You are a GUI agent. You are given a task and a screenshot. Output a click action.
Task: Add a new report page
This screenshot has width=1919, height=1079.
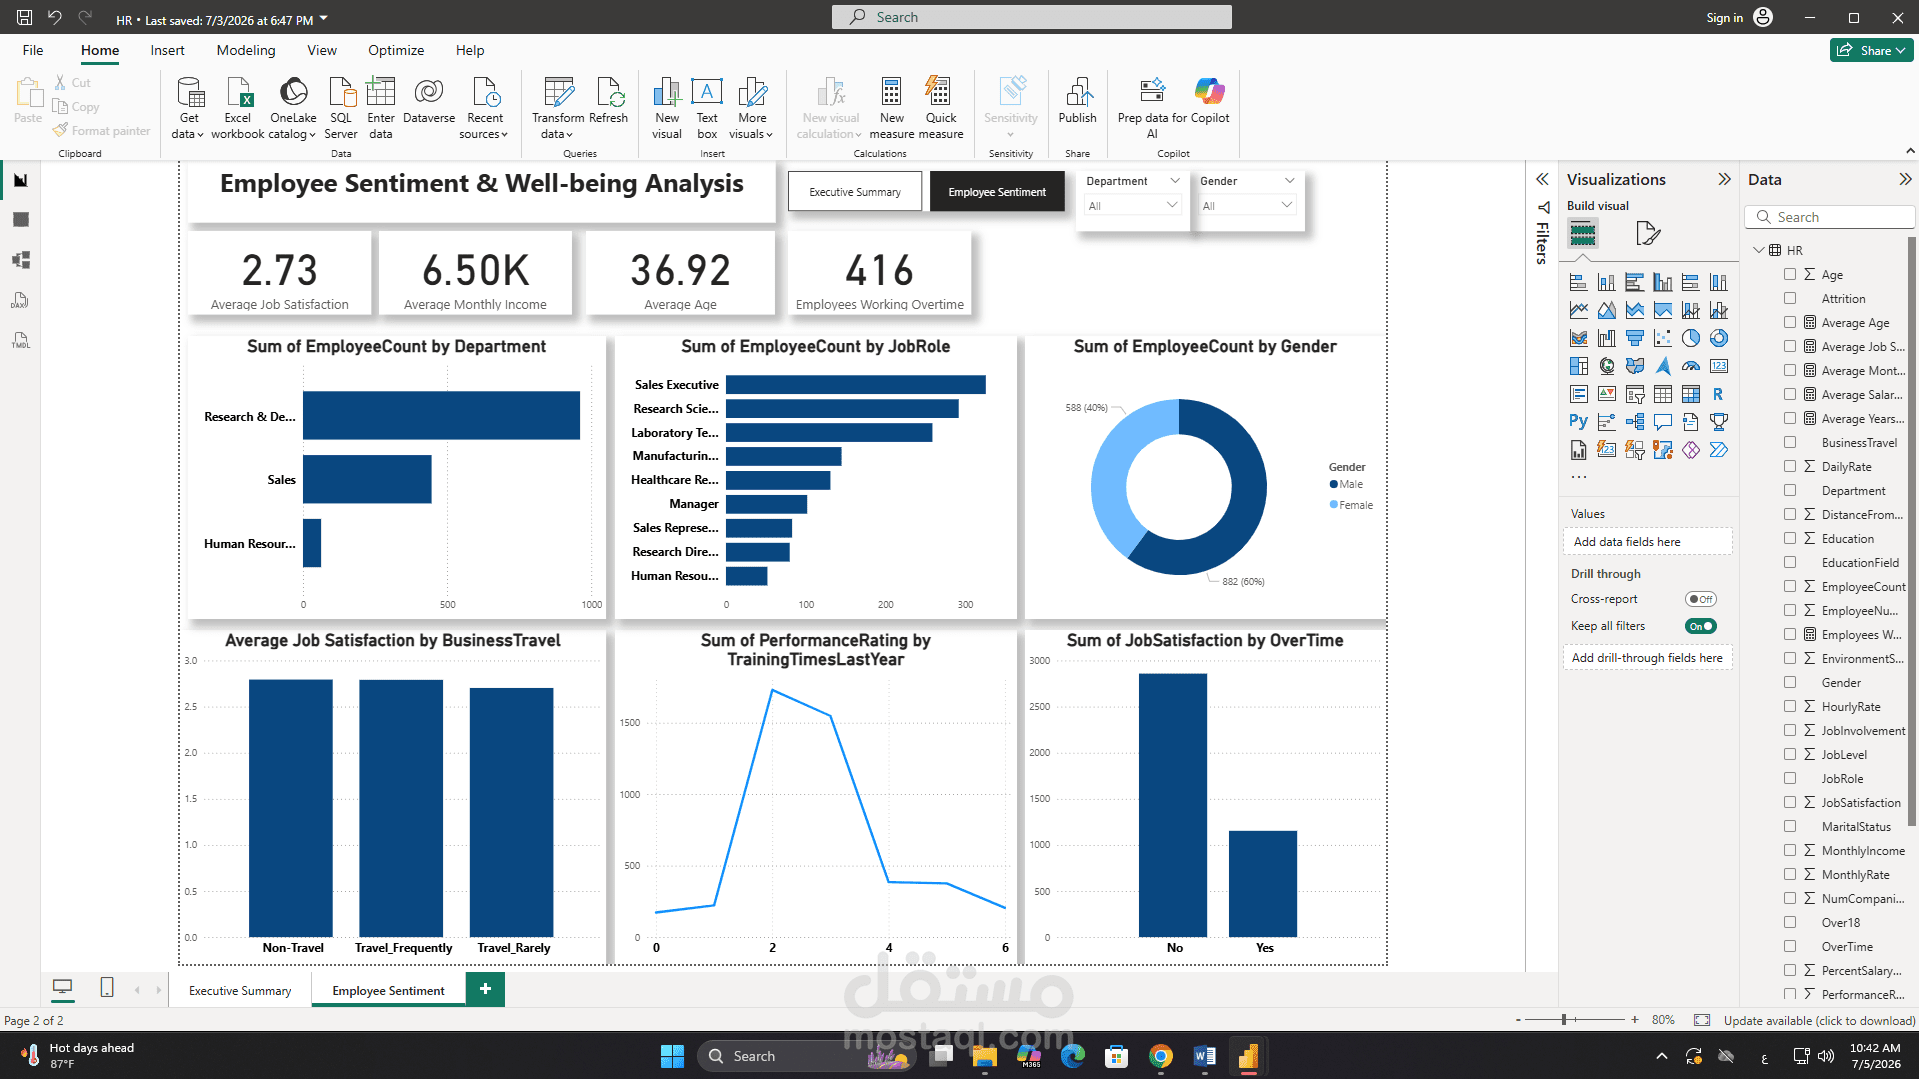pyautogui.click(x=485, y=989)
